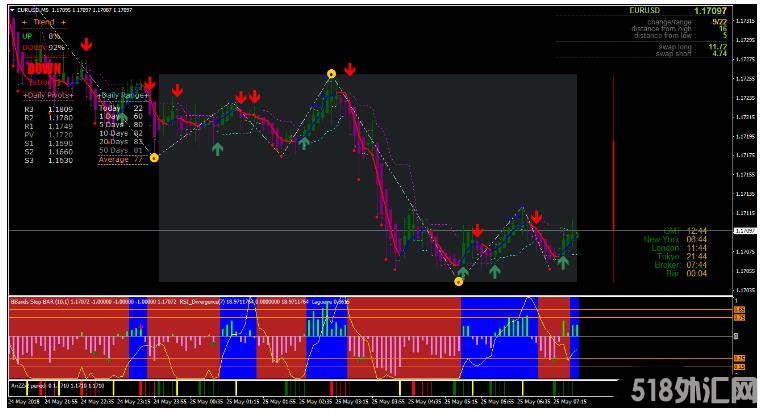The image size is (765, 414).
Task: Click the '10 Days 82' range row
Action: (121, 133)
